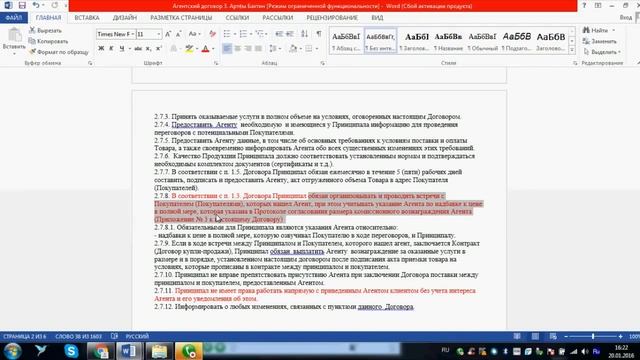Screen dimensions: 640x360
Task: Open ribbon display options icon
Action: 598,5
